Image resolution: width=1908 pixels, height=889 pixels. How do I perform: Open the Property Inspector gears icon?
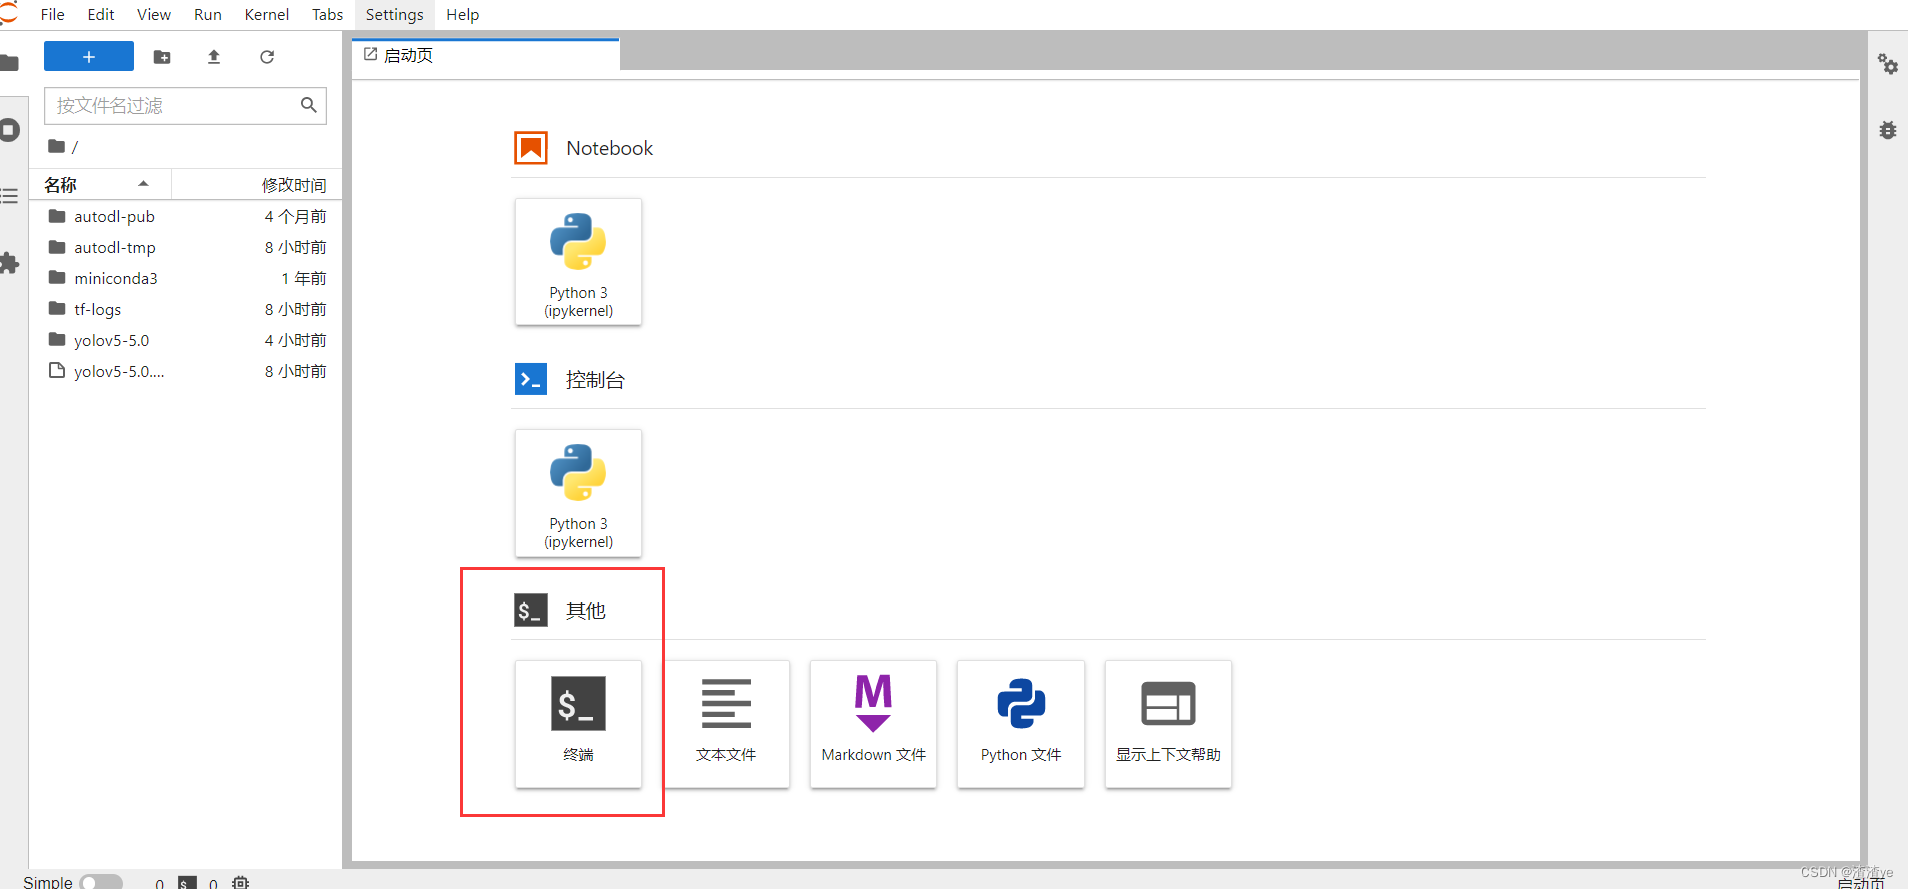point(1888,64)
